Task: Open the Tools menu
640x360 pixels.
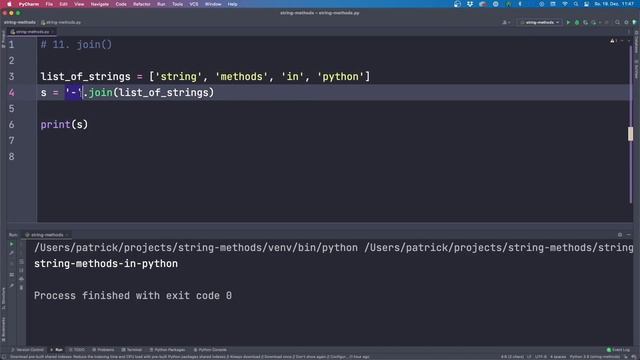Action: pos(177,4)
